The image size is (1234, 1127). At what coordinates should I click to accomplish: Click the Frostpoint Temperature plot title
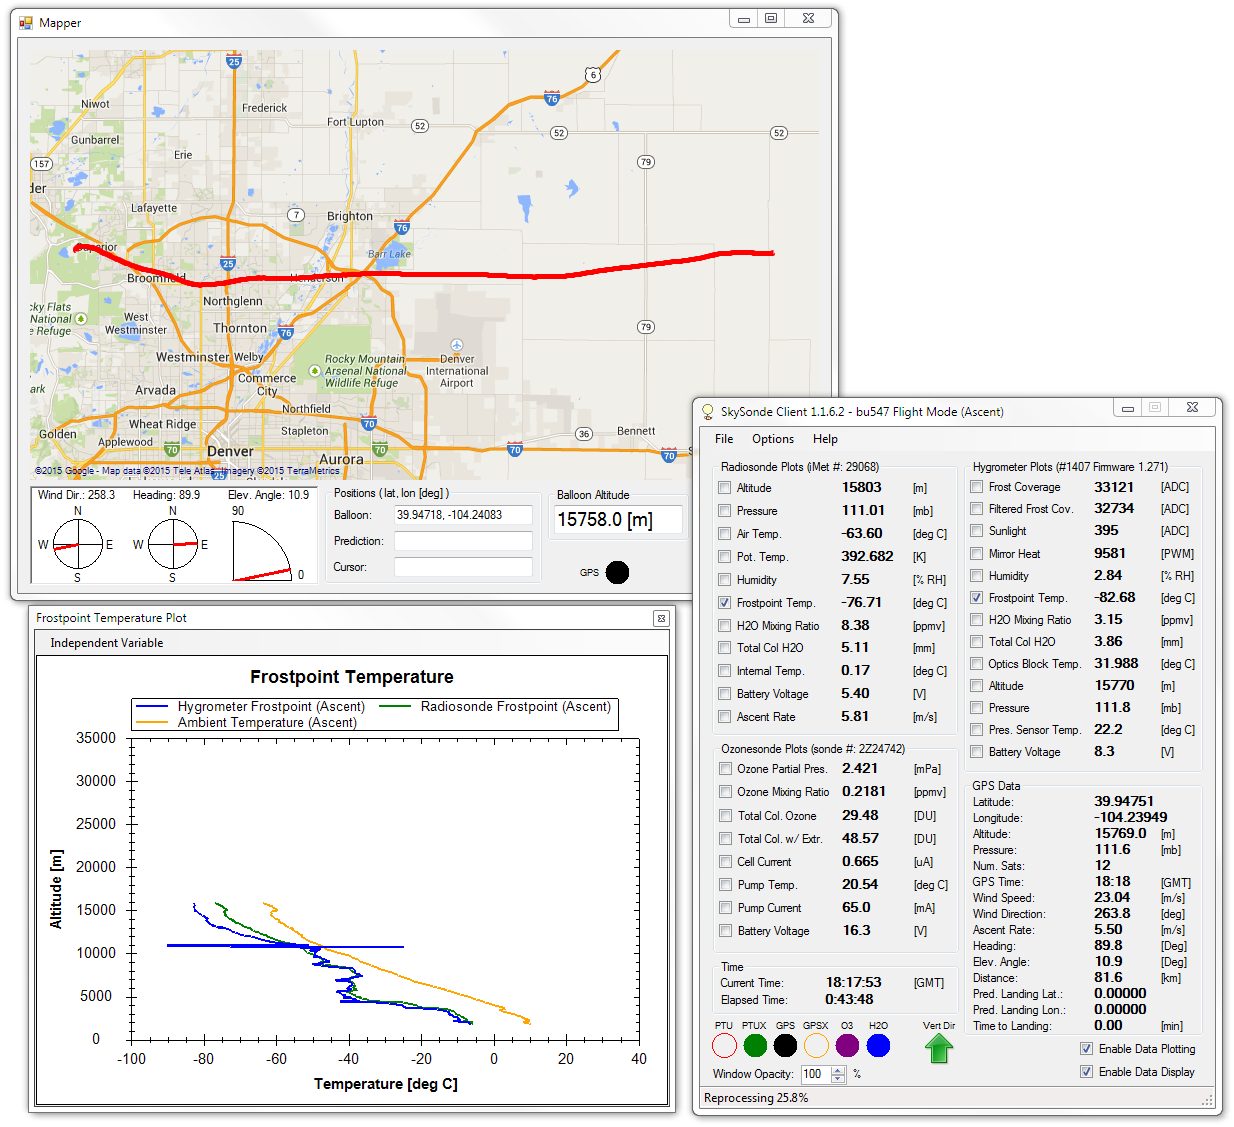[x=352, y=677]
